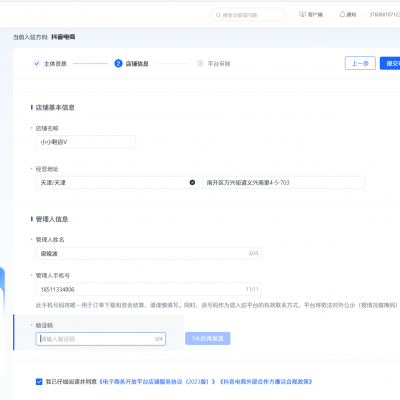400x400 pixels.
Task: Click the 店铺基本信息 section heading
Action: (55, 107)
